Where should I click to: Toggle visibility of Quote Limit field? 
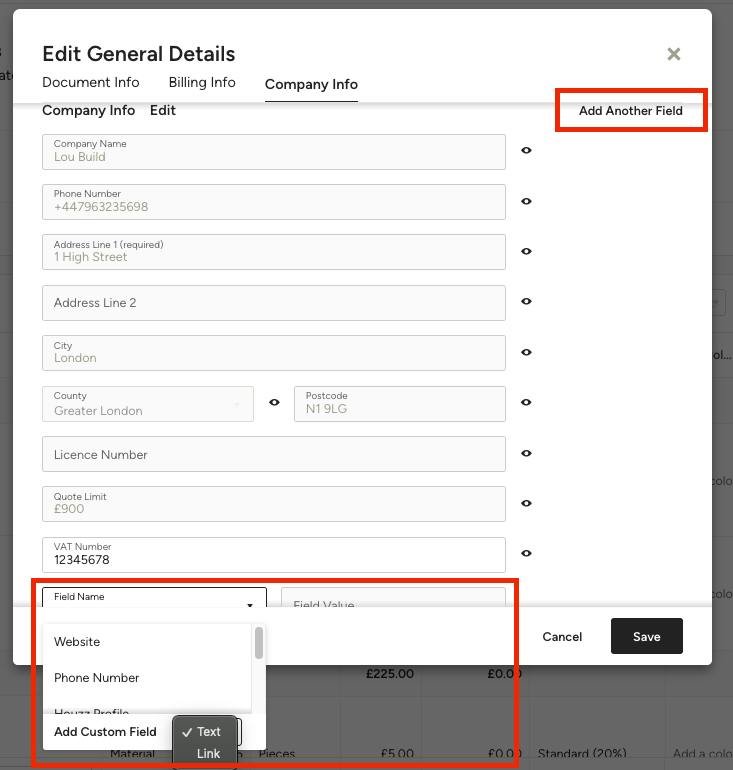coord(526,503)
